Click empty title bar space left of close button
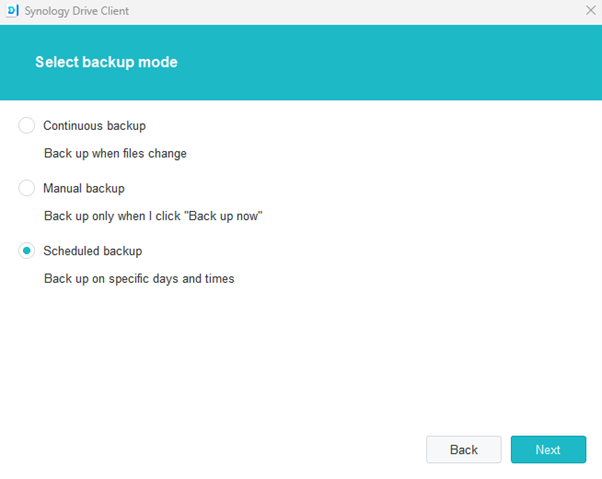602x479 pixels. click(x=400, y=11)
